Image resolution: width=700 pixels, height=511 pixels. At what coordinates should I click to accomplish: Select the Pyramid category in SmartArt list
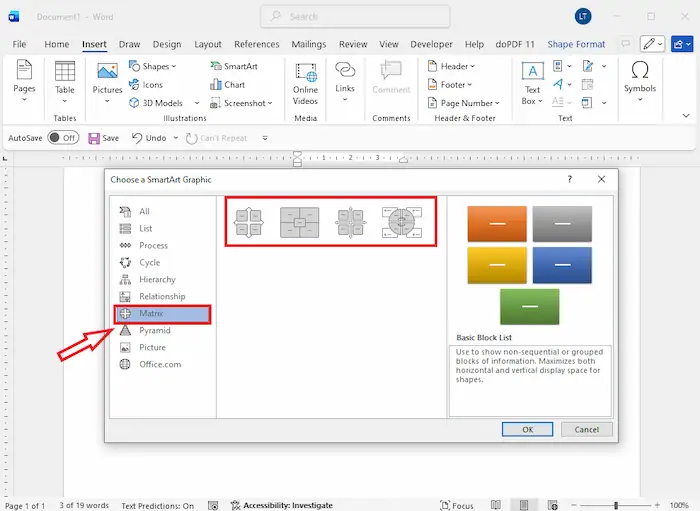pyautogui.click(x=154, y=330)
